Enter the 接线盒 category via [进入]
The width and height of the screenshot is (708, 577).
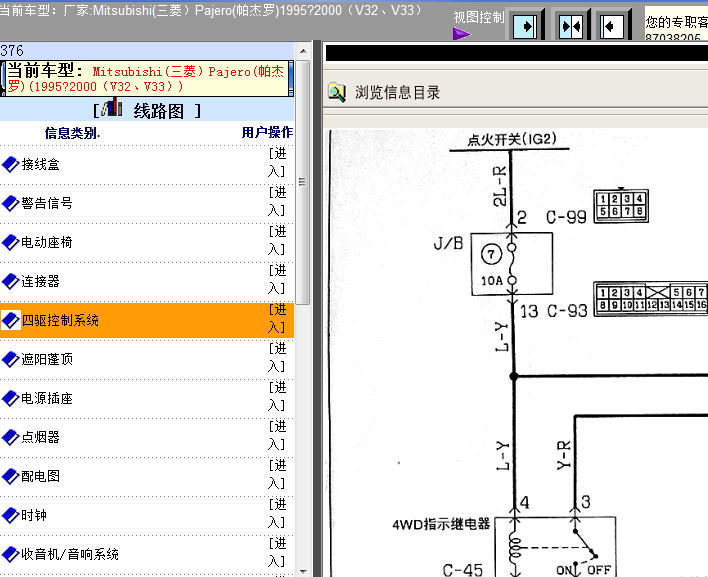277,163
